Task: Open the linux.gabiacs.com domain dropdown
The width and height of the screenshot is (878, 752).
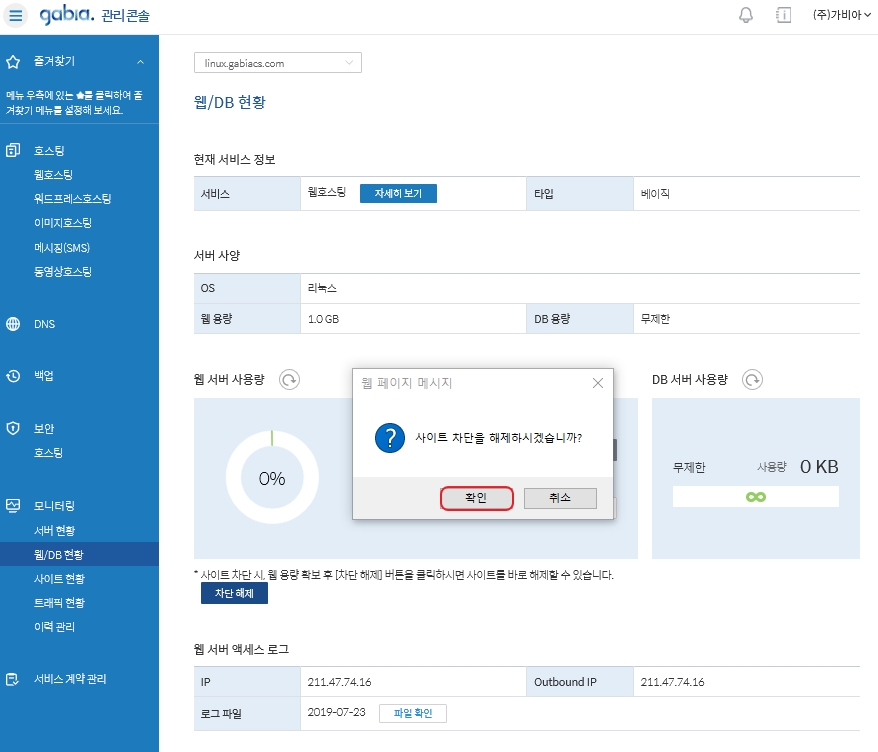Action: [x=277, y=63]
